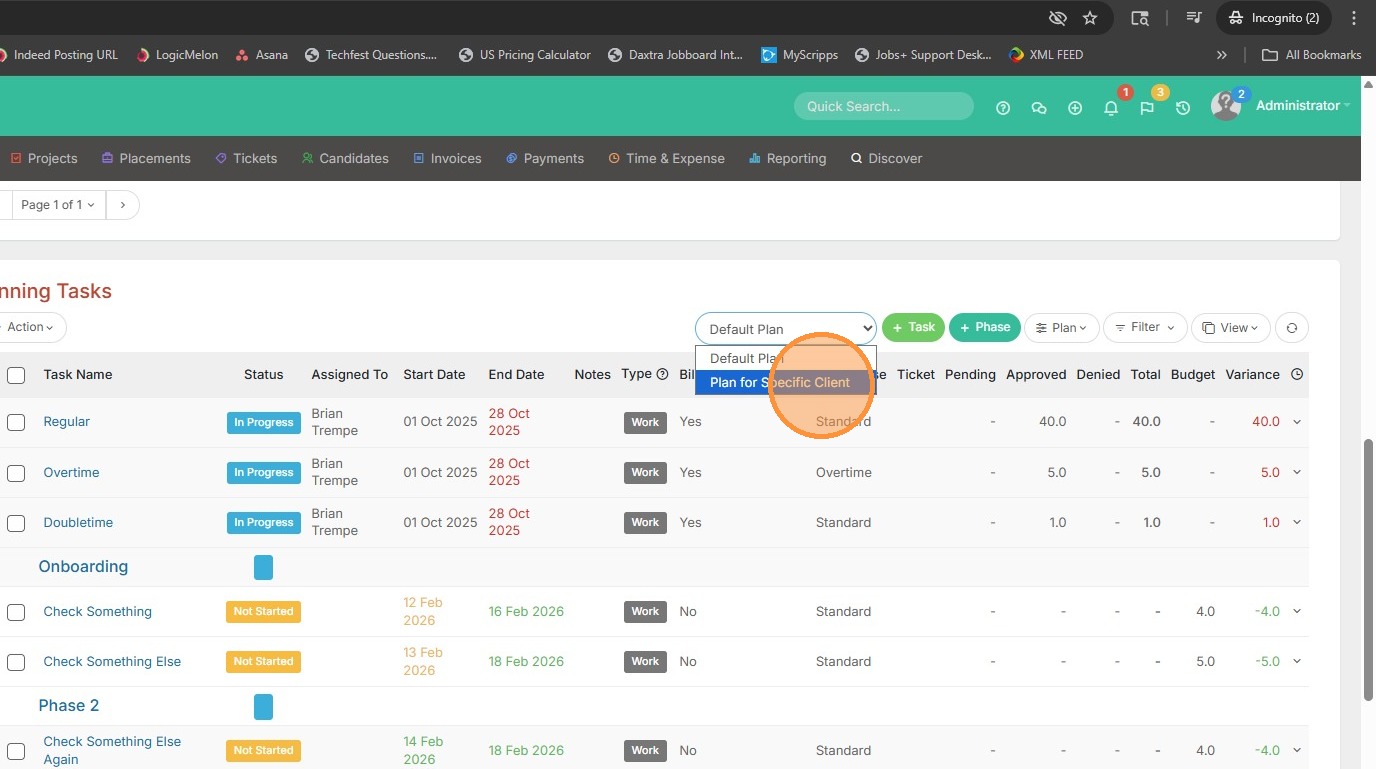Click the Type column help icon

click(x=662, y=374)
